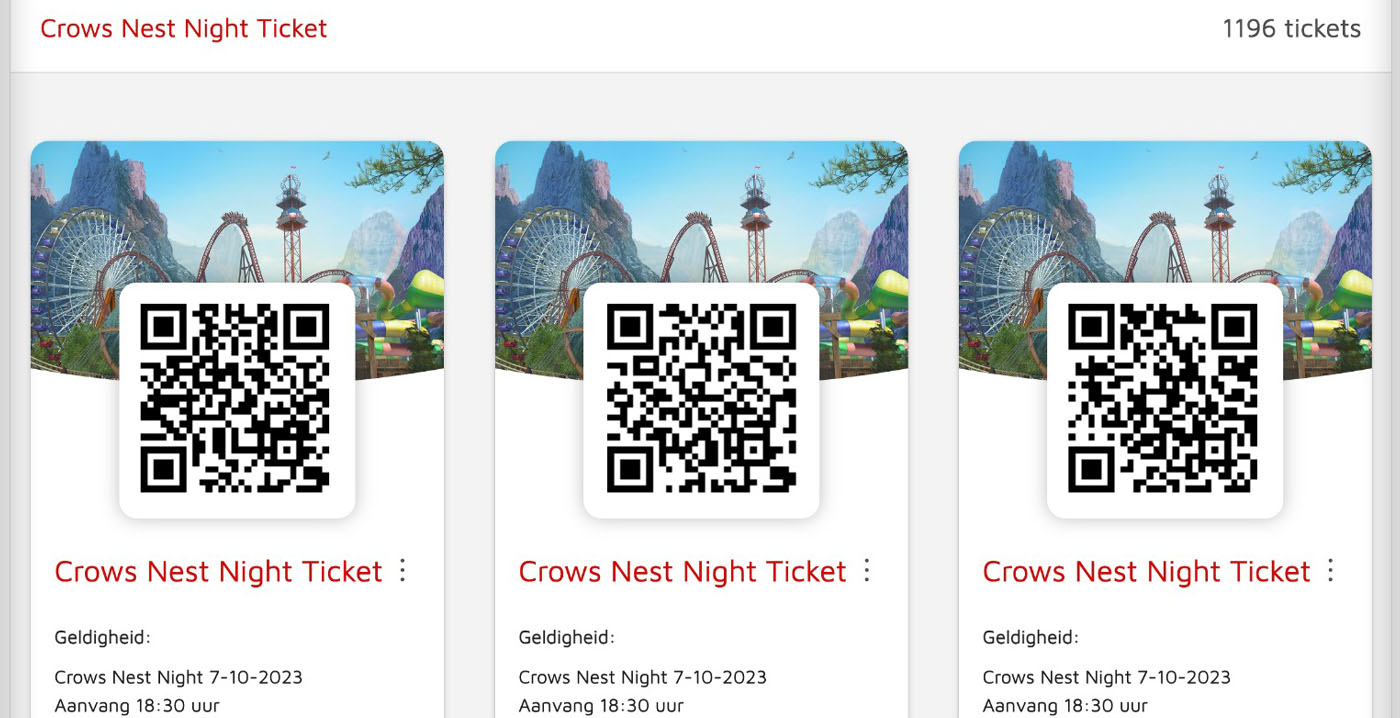This screenshot has height=718, width=1400.
Task: Open the right card's Crows Nest Night Ticket title
Action: [x=1146, y=571]
